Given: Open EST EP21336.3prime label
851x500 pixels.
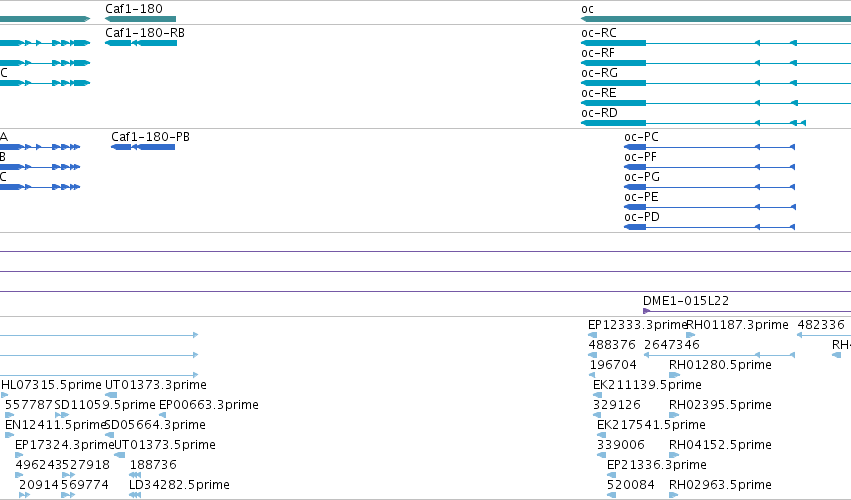Looking at the screenshot, I should (657, 465).
